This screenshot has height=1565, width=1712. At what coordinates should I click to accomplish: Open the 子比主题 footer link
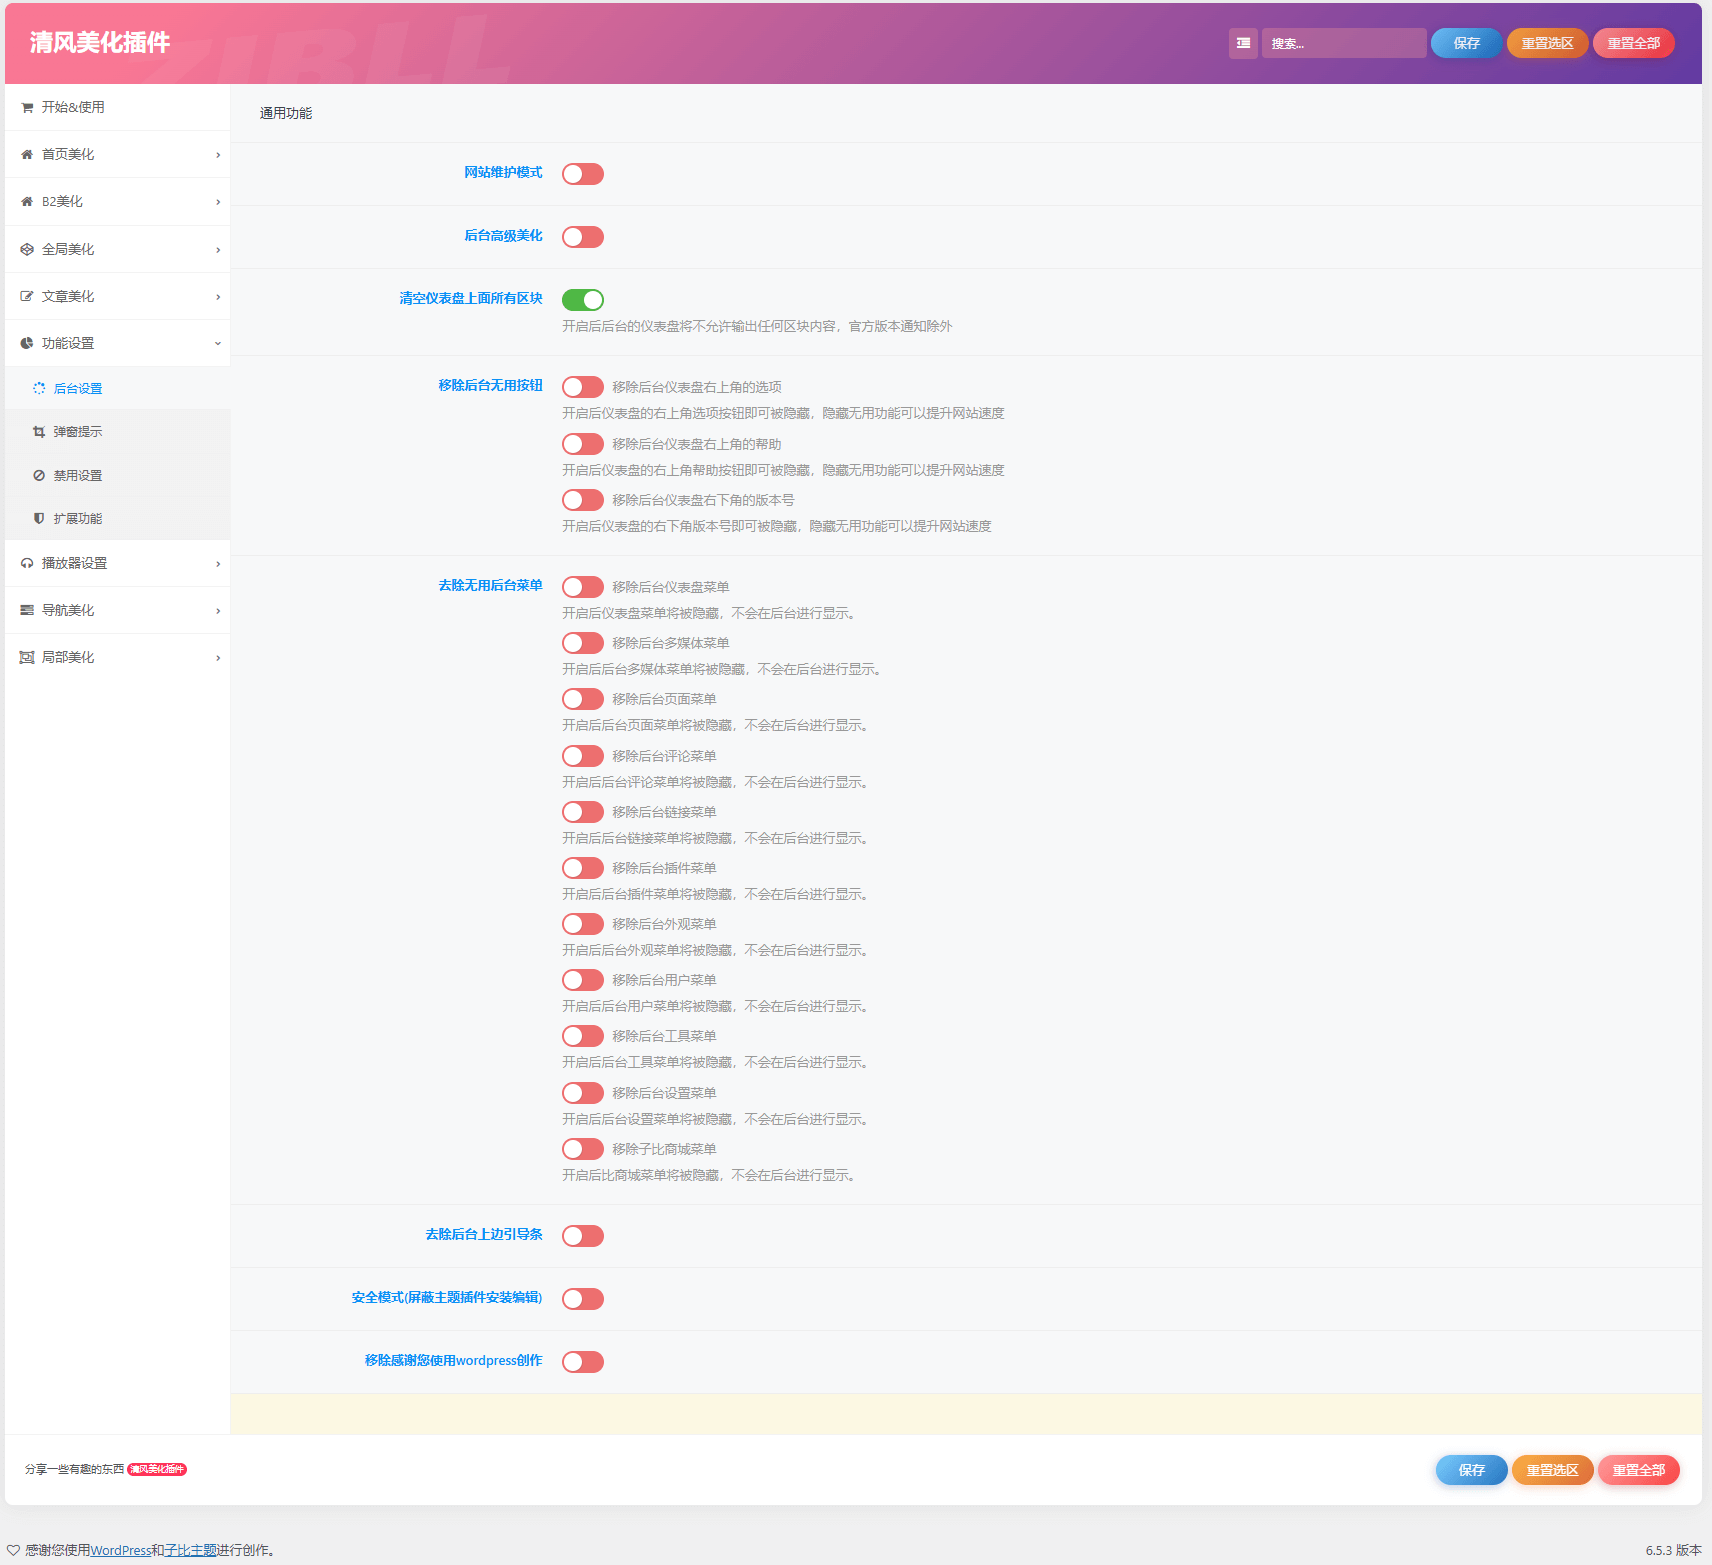click(x=190, y=1551)
